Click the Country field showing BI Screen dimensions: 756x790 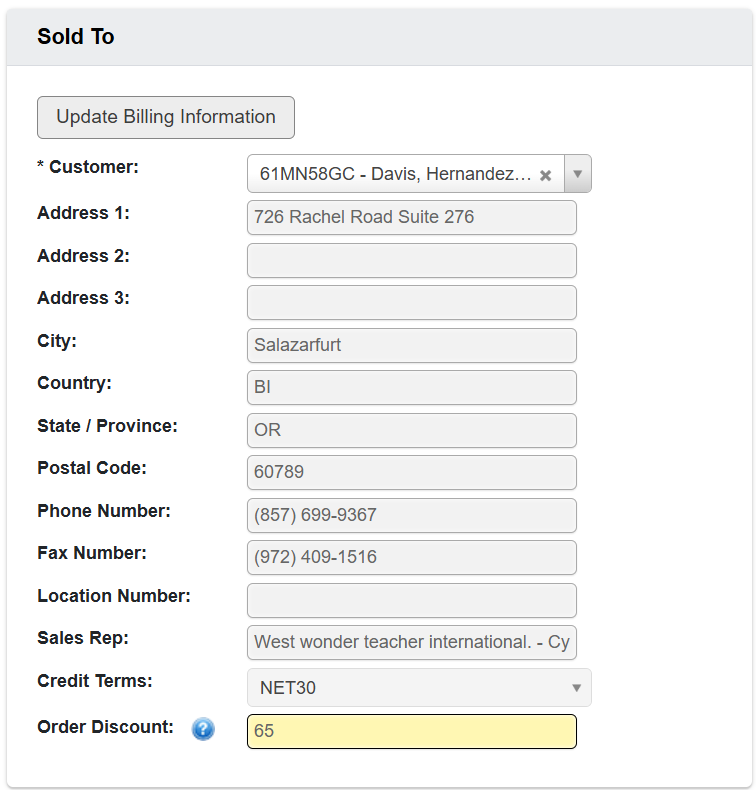pyautogui.click(x=411, y=387)
